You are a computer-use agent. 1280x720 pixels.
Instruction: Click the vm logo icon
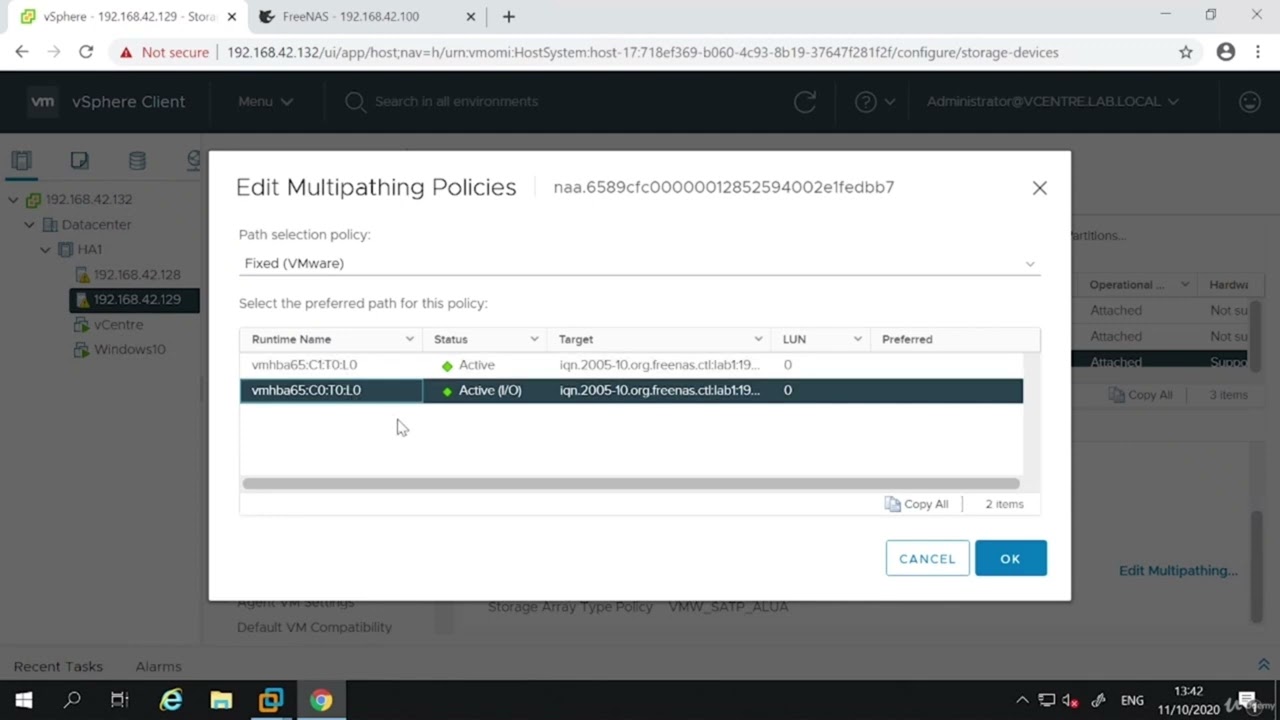[x=42, y=101]
